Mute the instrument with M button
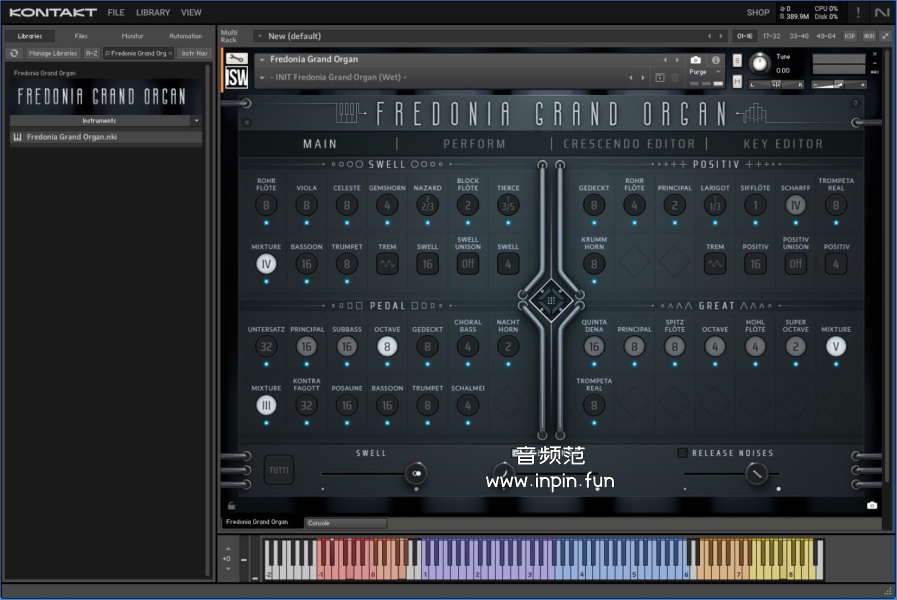This screenshot has height=600, width=897. click(x=738, y=80)
